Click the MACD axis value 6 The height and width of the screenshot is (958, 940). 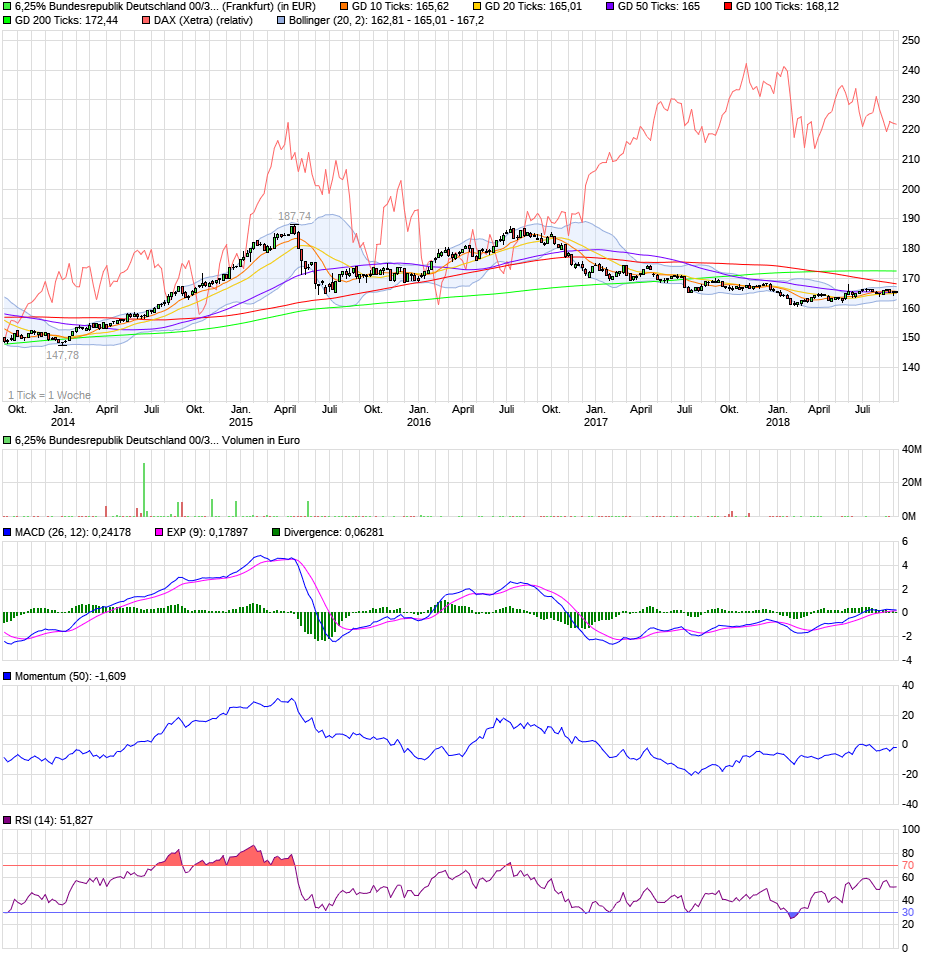point(905,542)
